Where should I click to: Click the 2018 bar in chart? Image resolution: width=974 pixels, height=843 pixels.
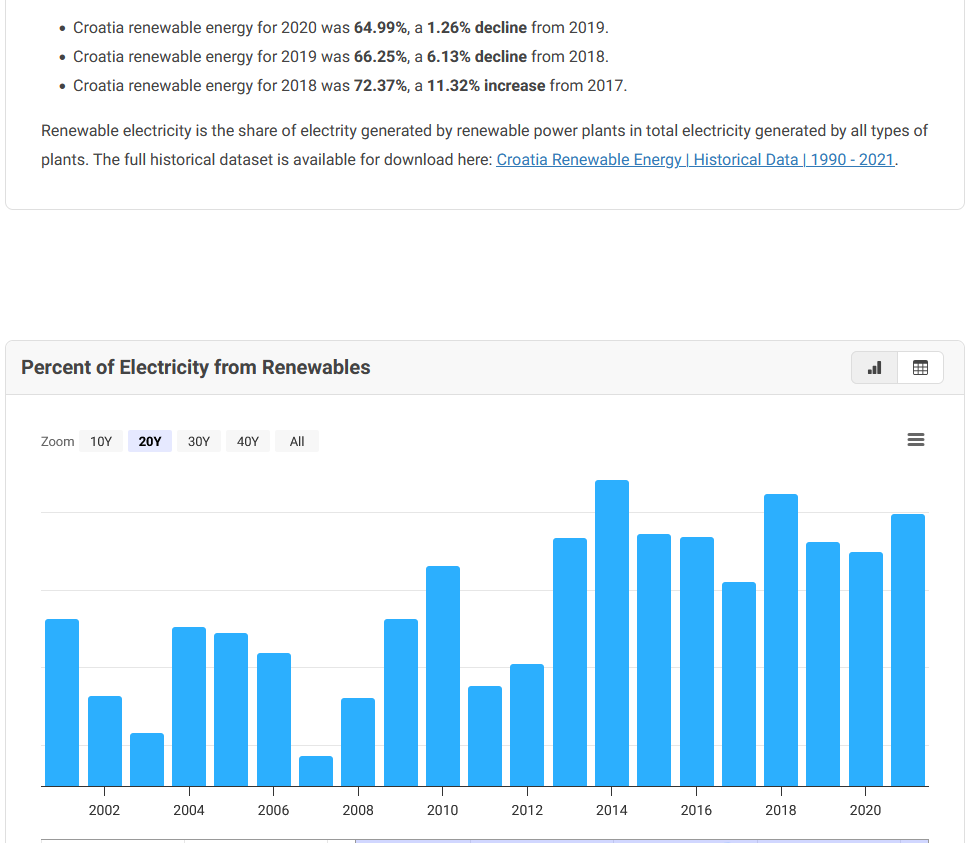[x=781, y=640]
